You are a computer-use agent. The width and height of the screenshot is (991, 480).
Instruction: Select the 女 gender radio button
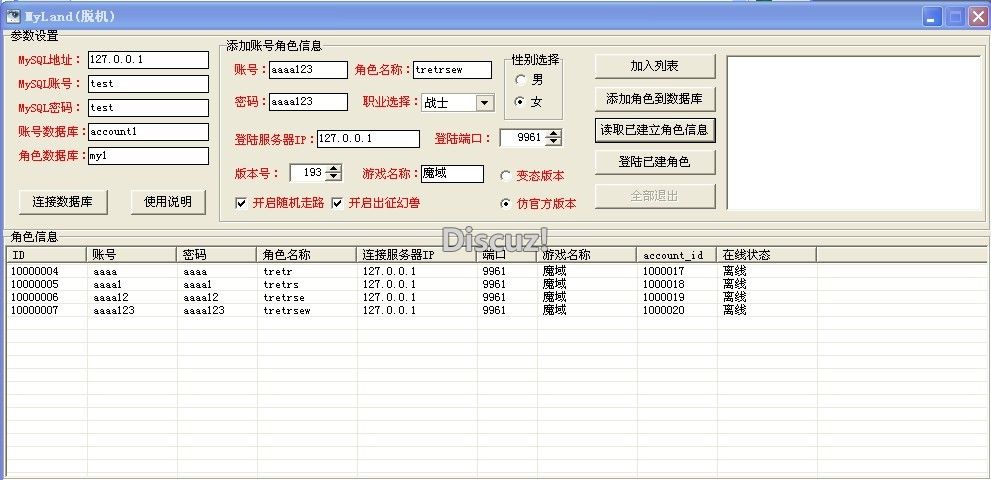520,101
